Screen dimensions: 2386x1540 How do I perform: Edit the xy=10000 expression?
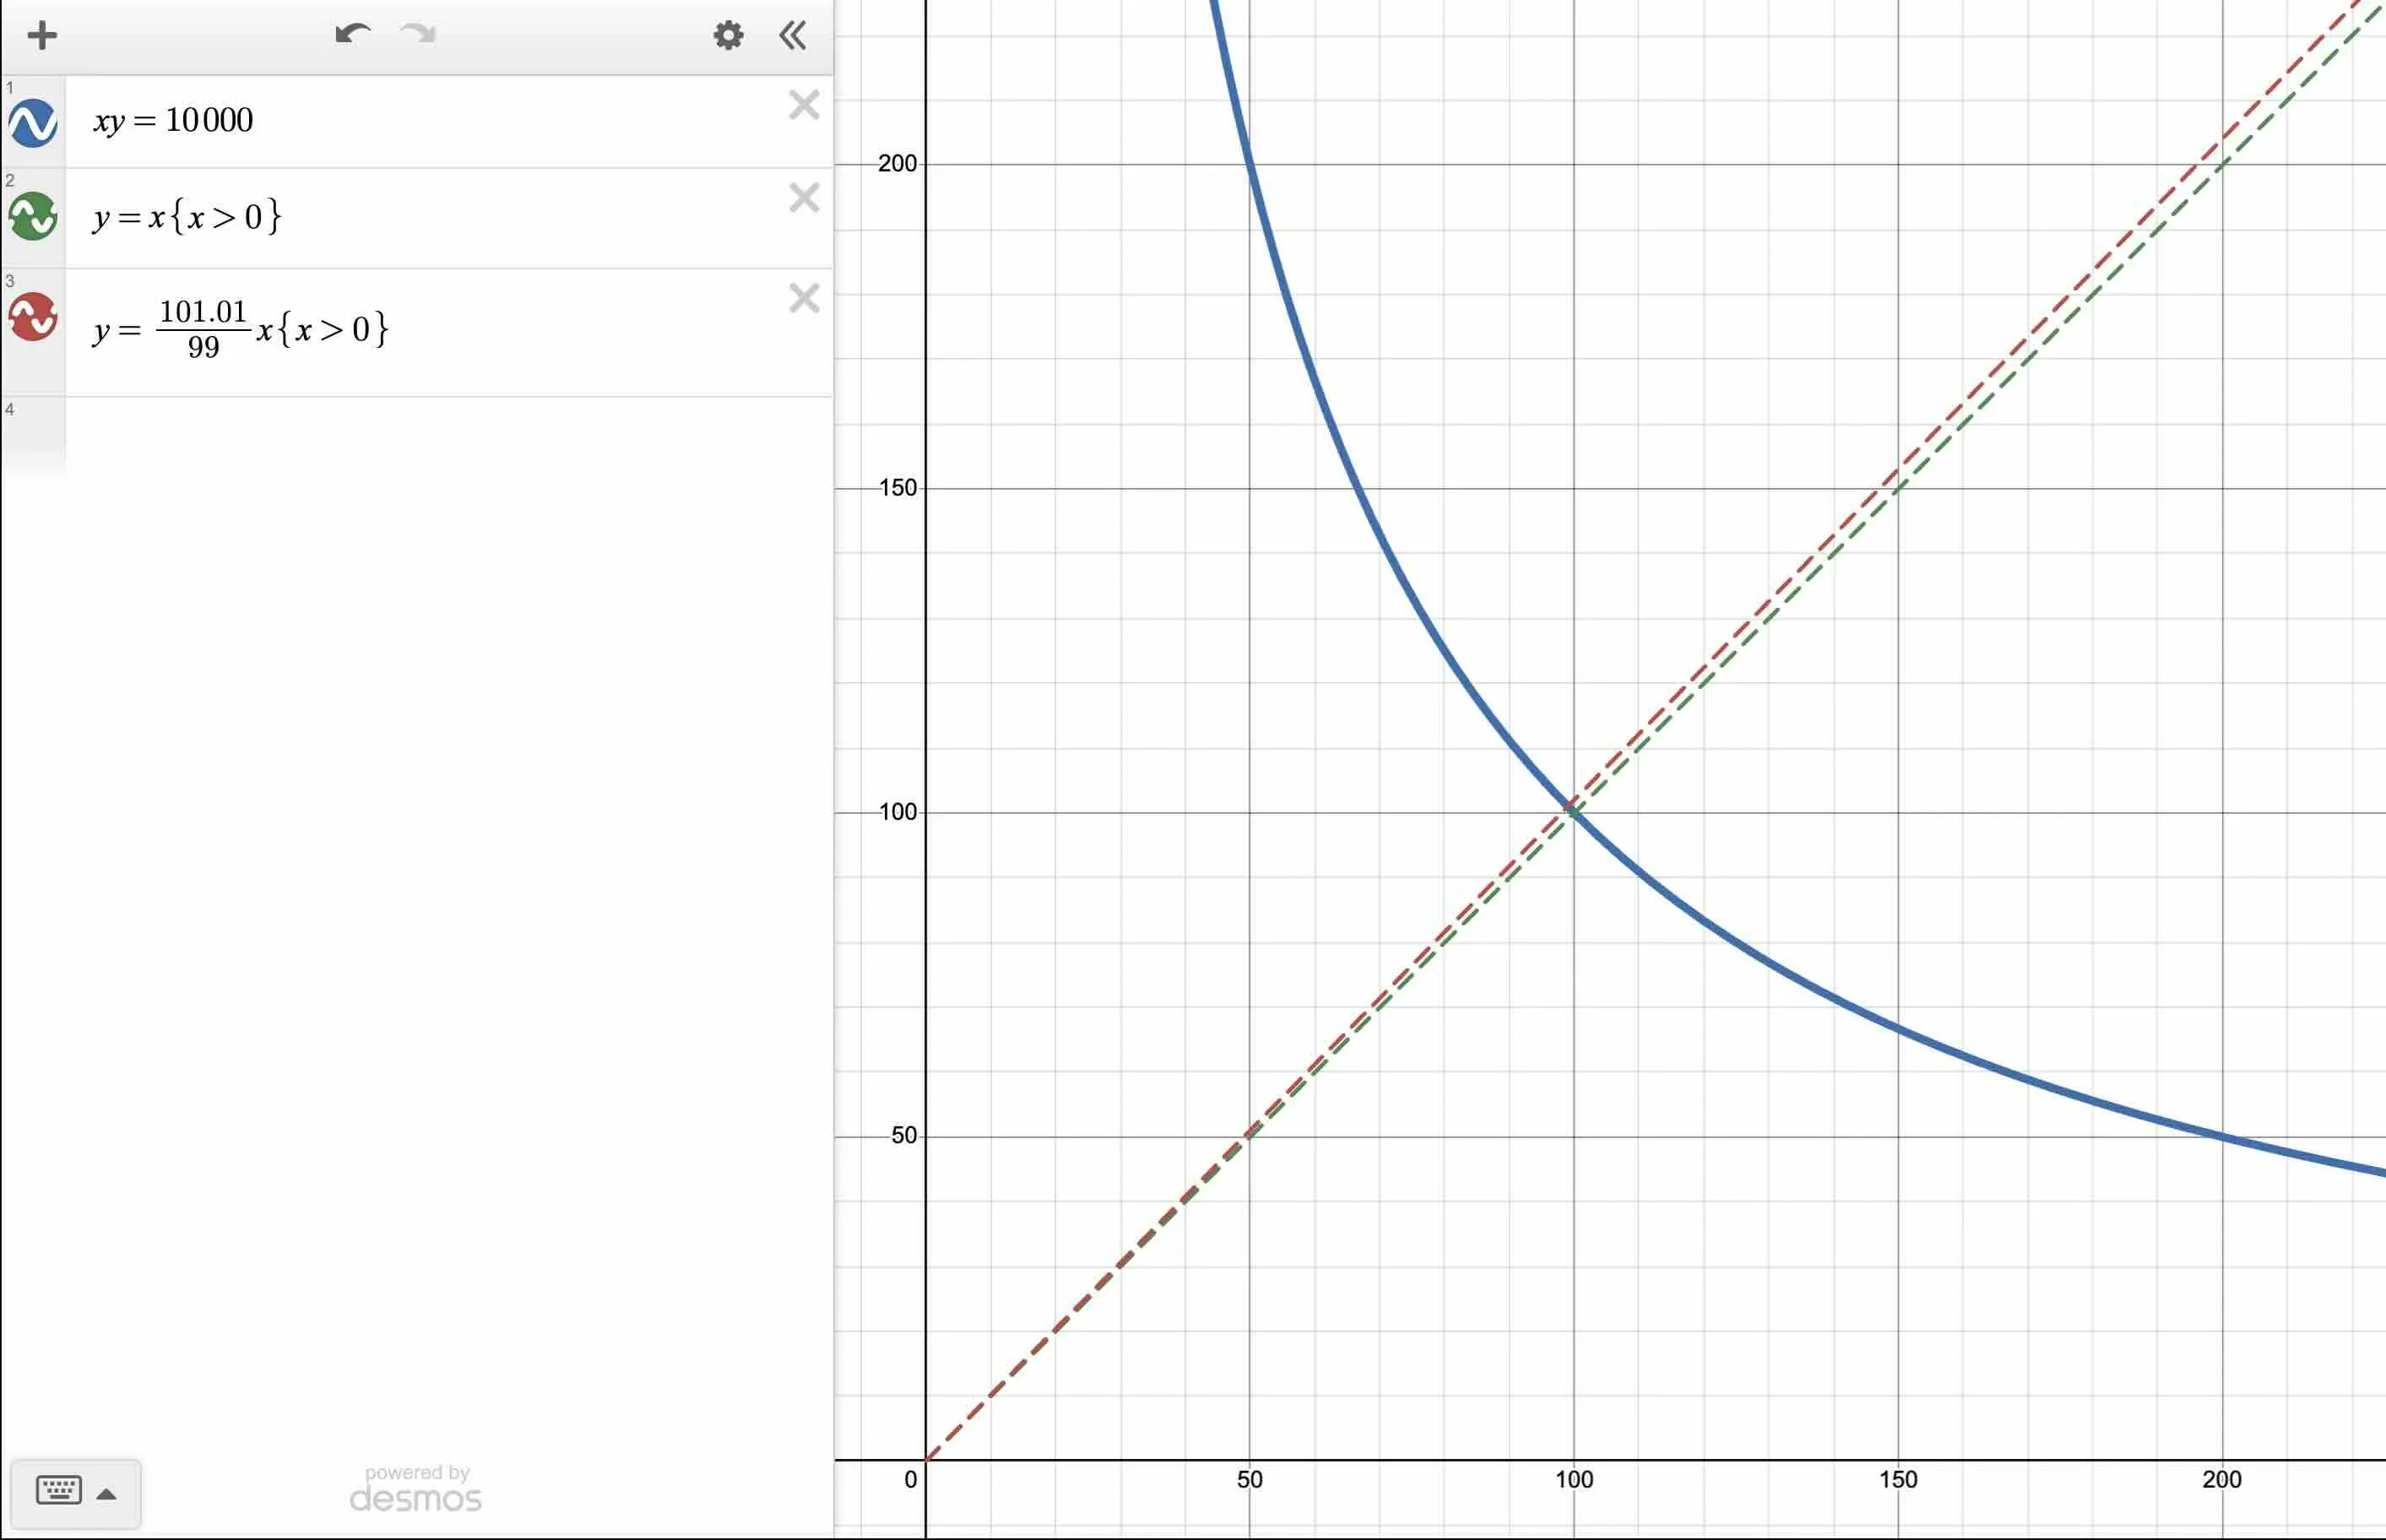300,120
